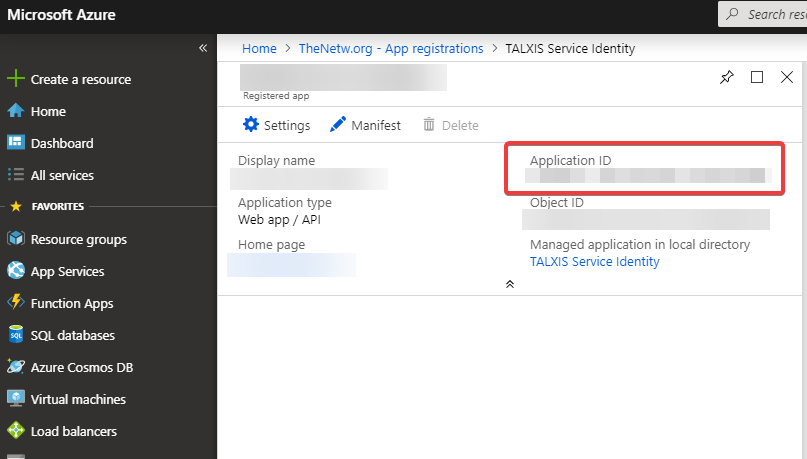Viewport: 807px width, 459px height.
Task: Click the 'Application type' label
Action: click(x=285, y=203)
